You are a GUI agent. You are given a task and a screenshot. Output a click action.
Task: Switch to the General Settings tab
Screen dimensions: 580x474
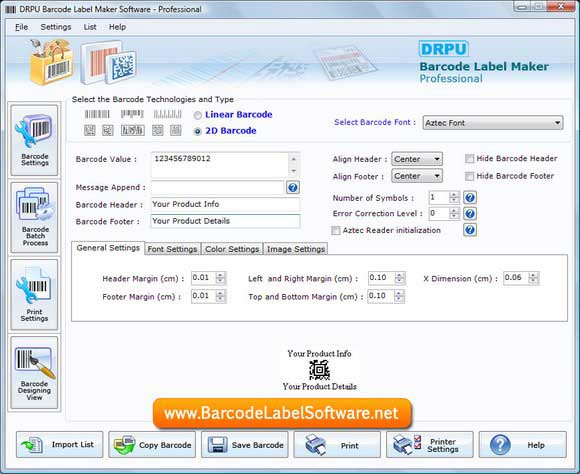tap(108, 248)
